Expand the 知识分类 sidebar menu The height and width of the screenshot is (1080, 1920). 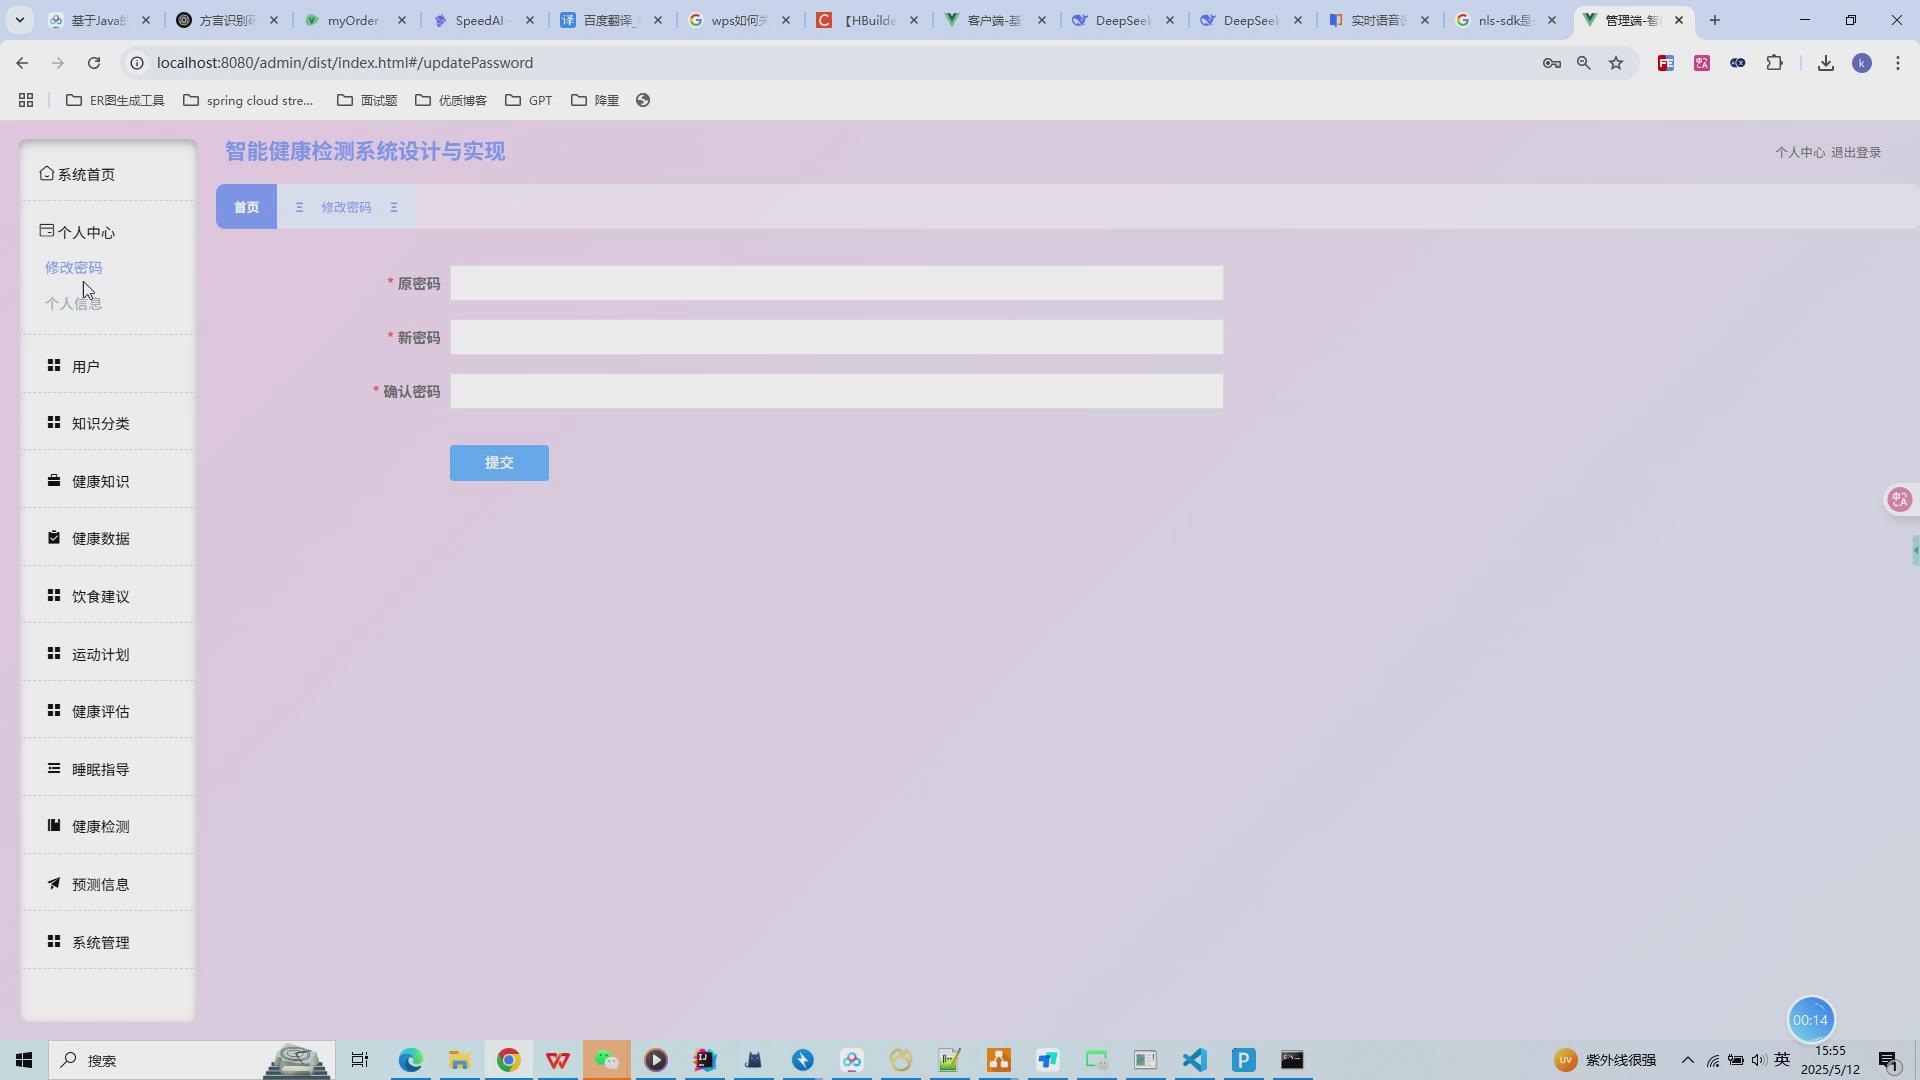click(x=100, y=423)
